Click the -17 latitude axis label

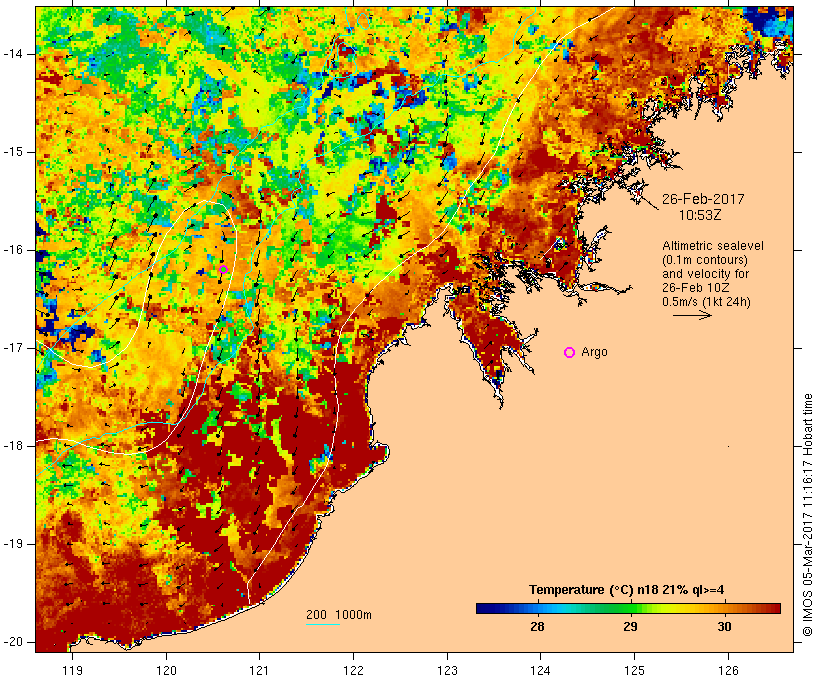tap(13, 348)
